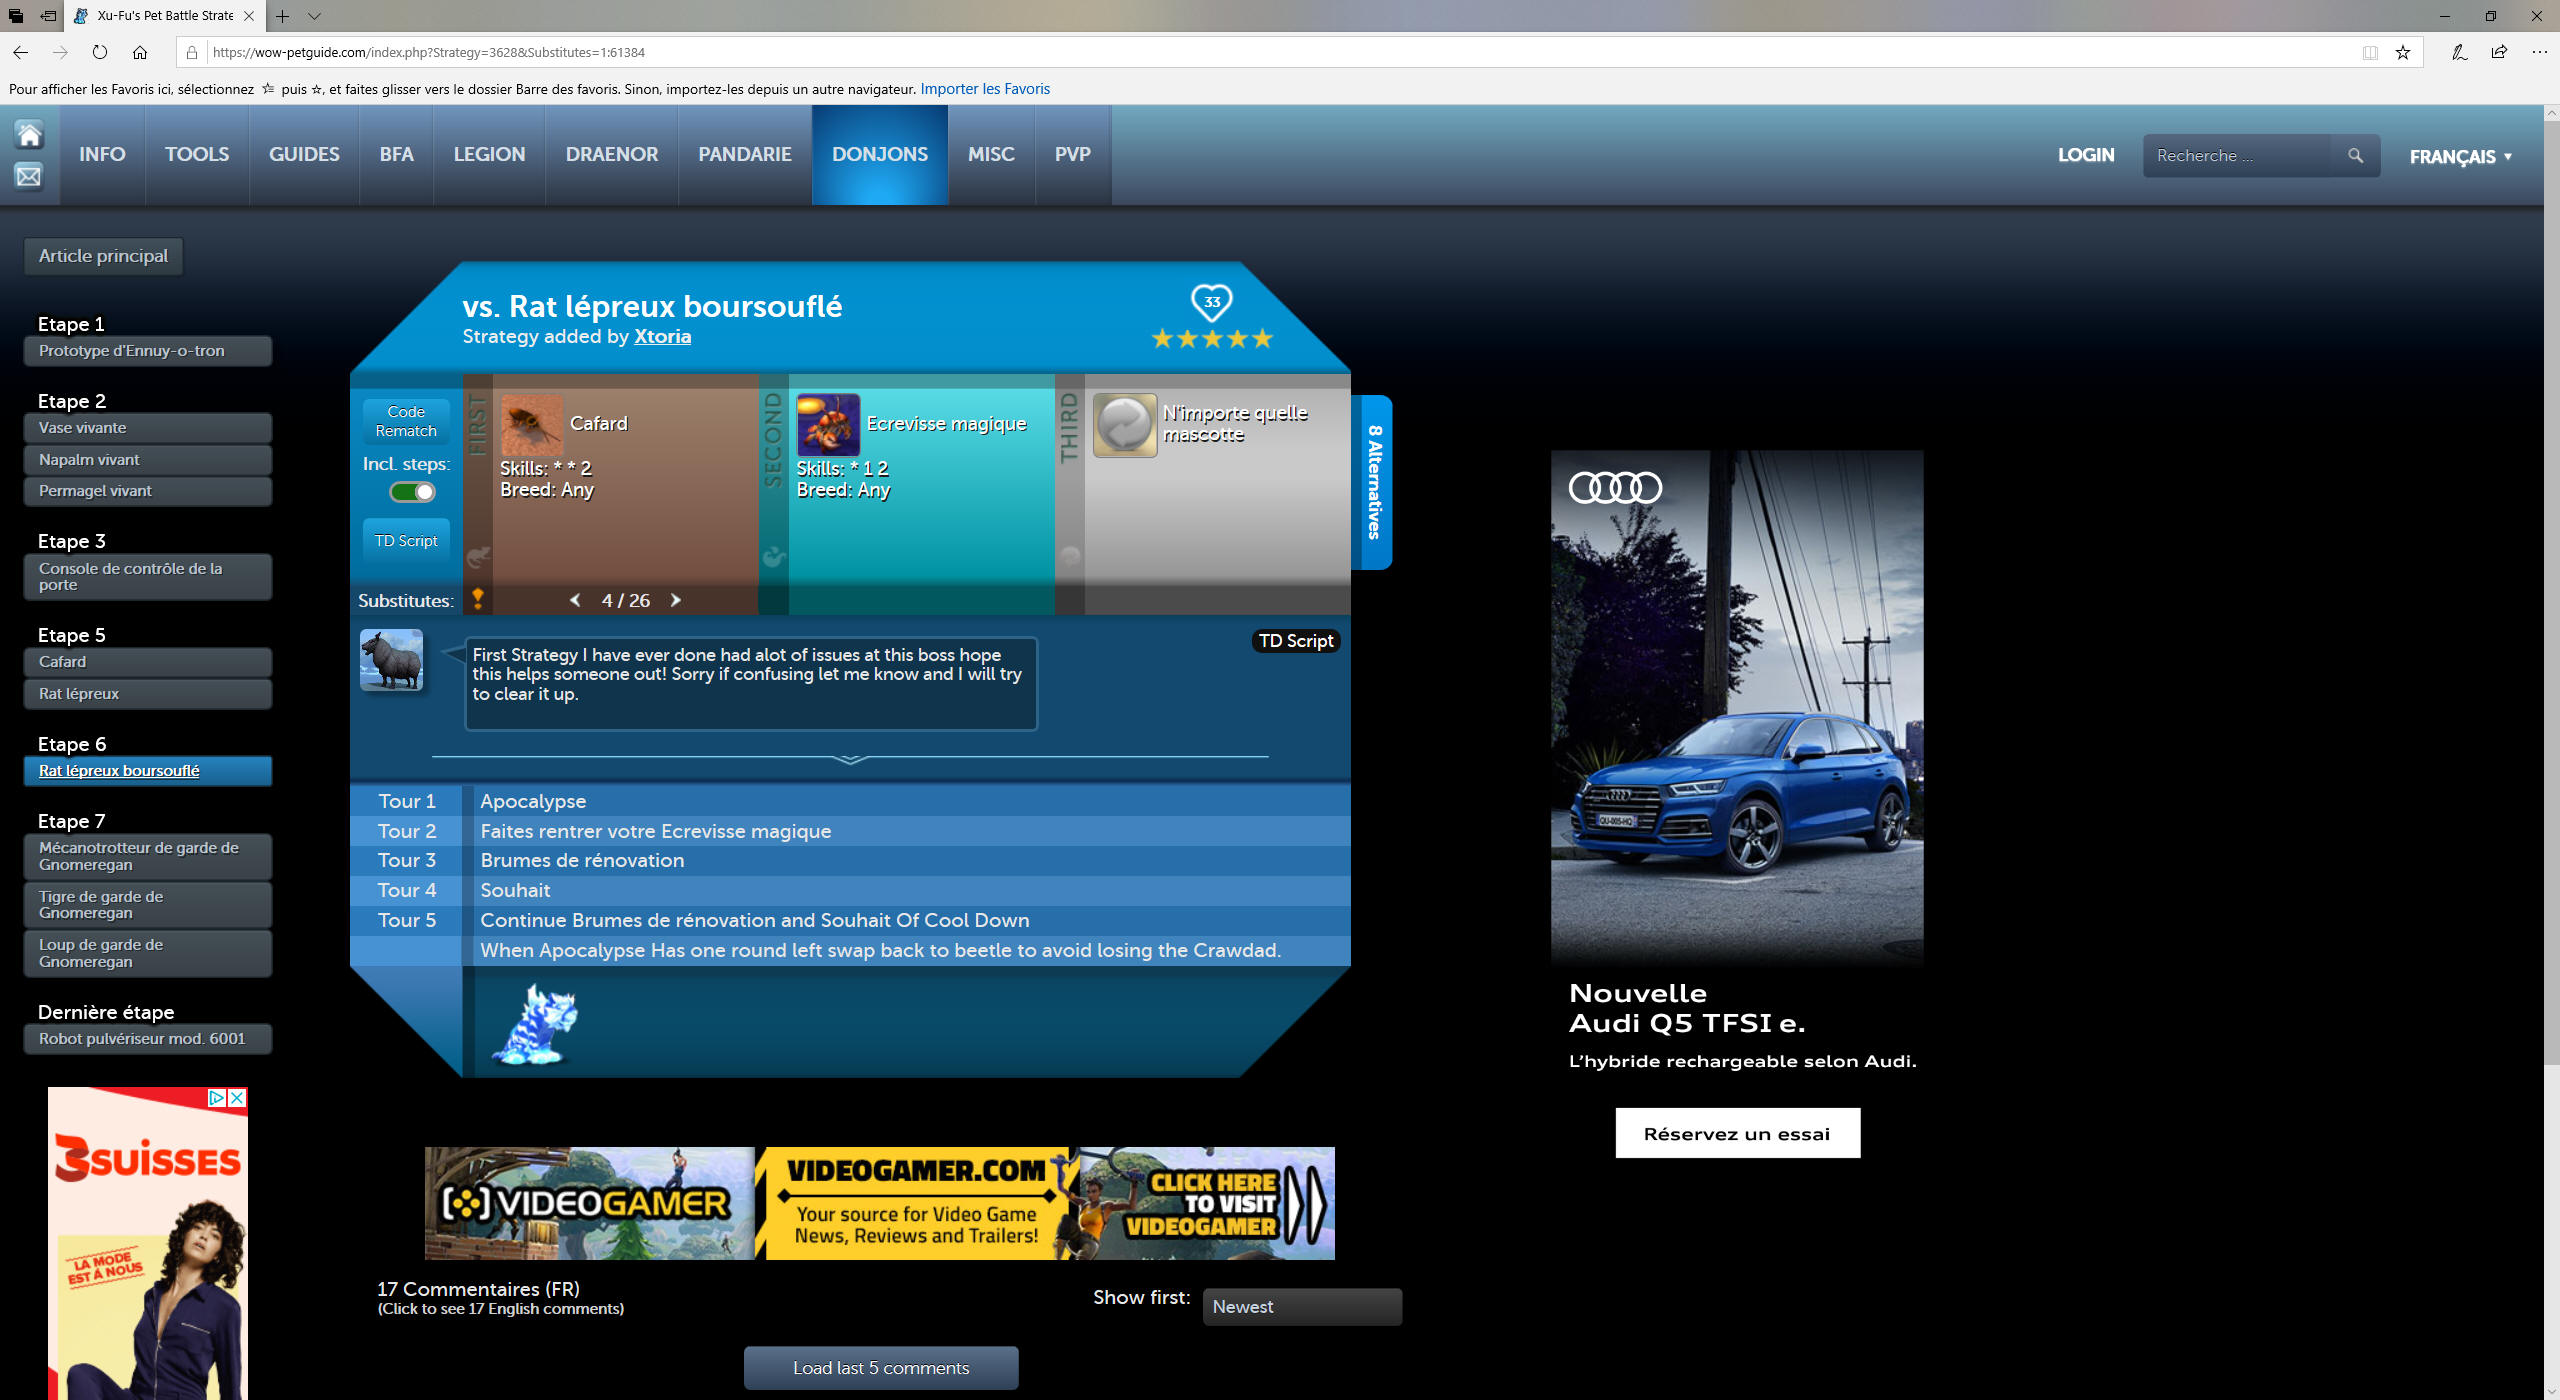Open the Xtoria author link

click(662, 337)
